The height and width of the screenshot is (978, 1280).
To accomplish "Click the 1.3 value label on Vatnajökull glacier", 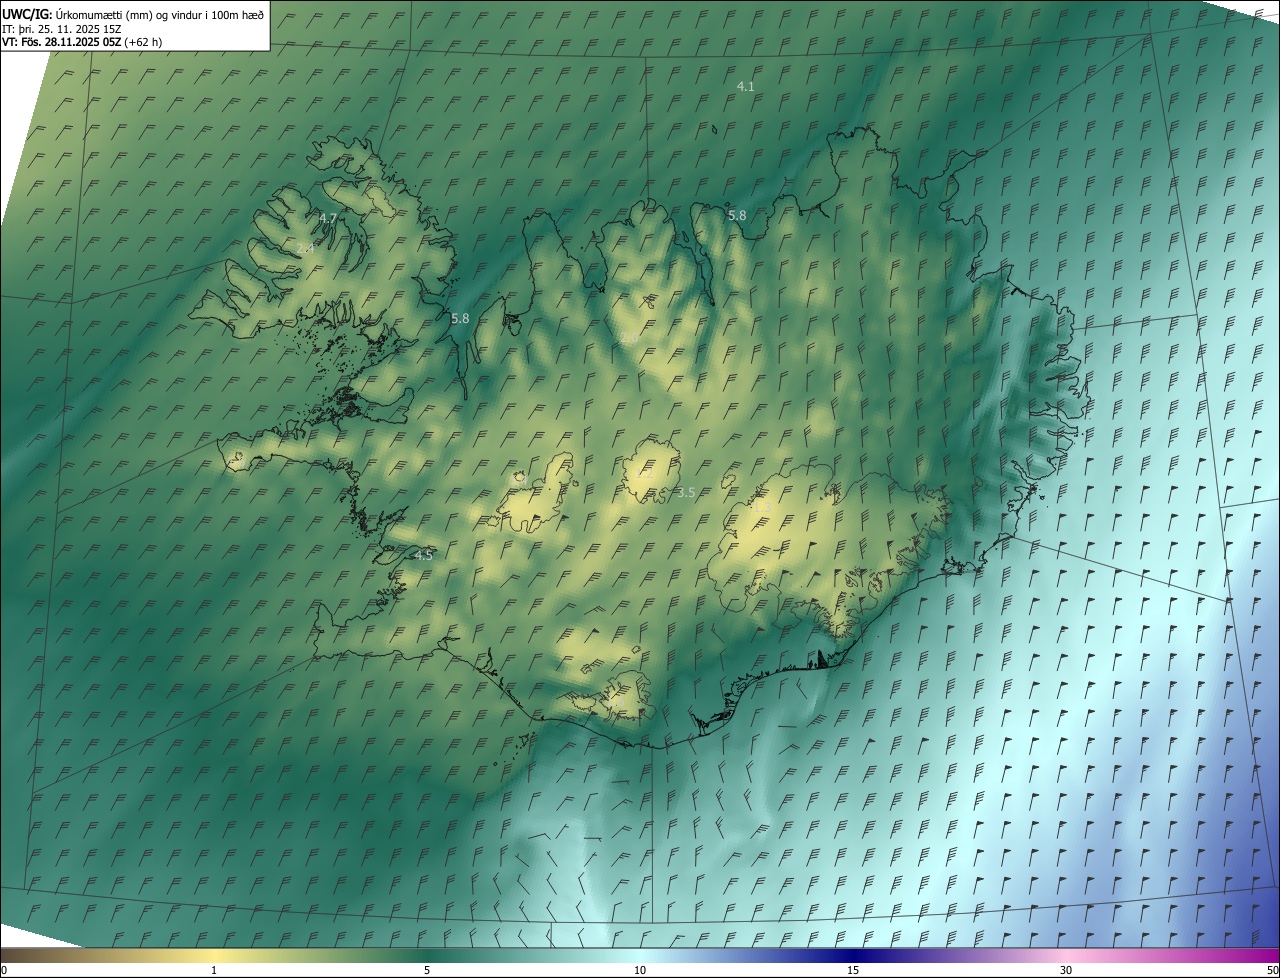I will click(762, 508).
